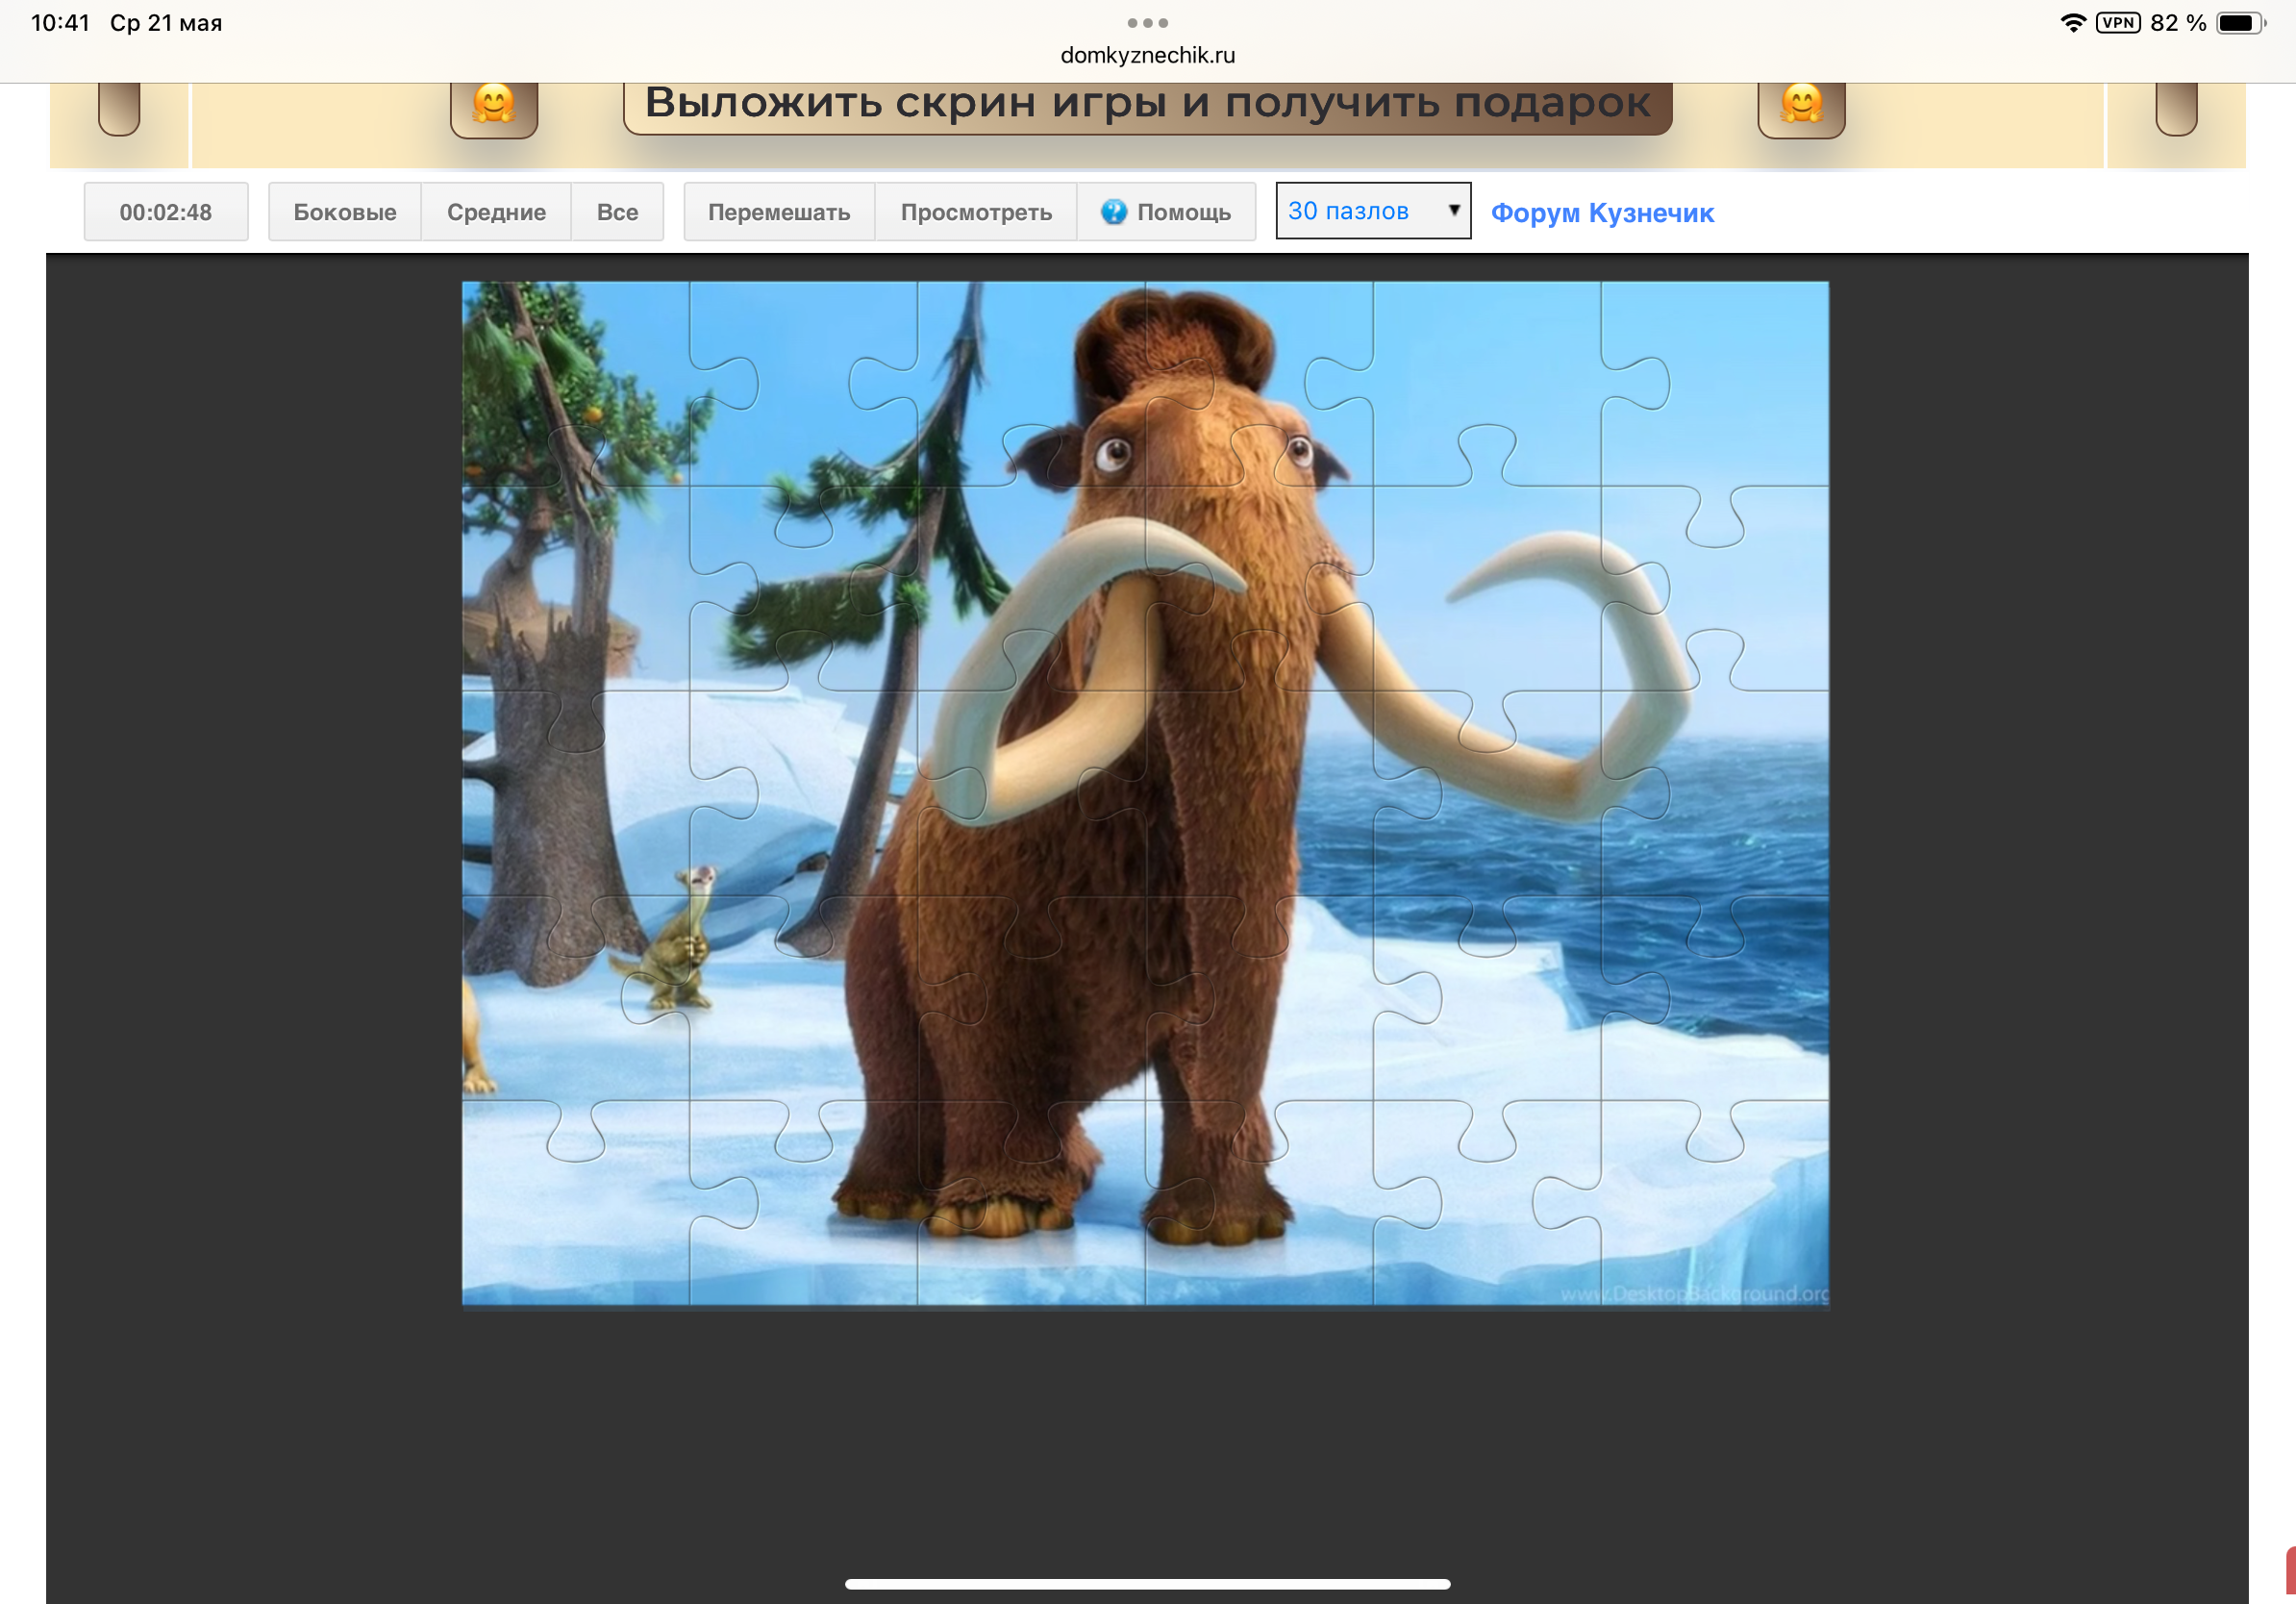Open the 30 пазлов dropdown
The width and height of the screenshot is (2296, 1604).
coord(1373,211)
